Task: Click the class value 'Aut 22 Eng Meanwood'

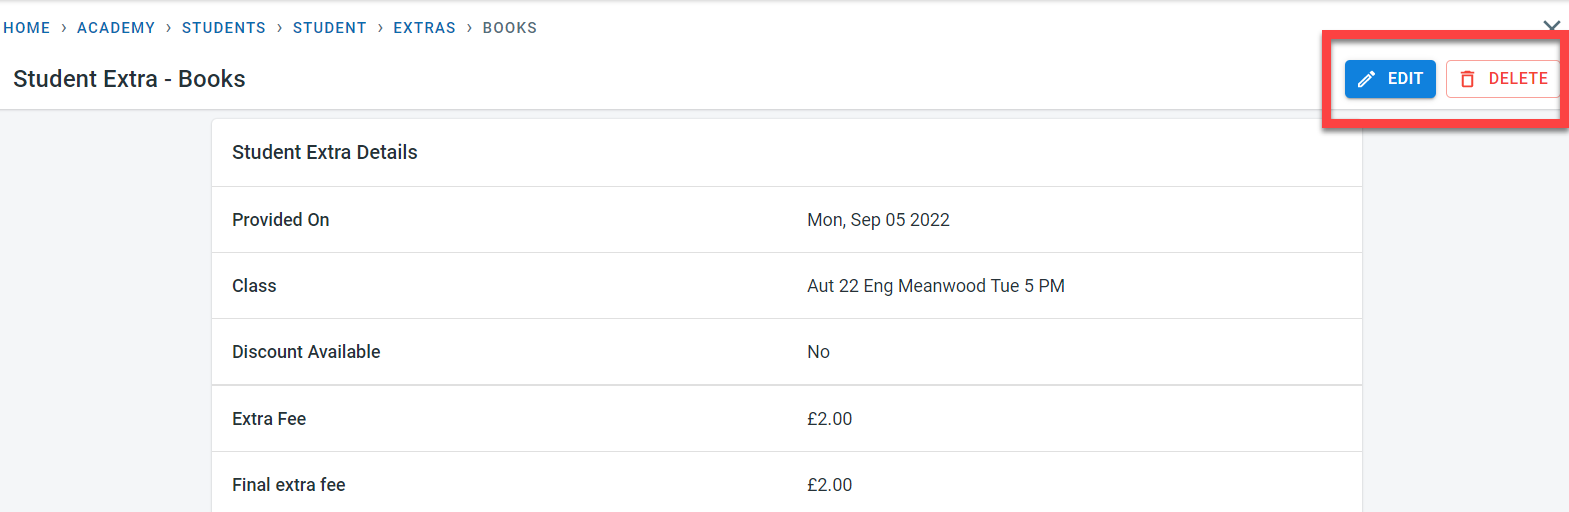Action: point(935,286)
